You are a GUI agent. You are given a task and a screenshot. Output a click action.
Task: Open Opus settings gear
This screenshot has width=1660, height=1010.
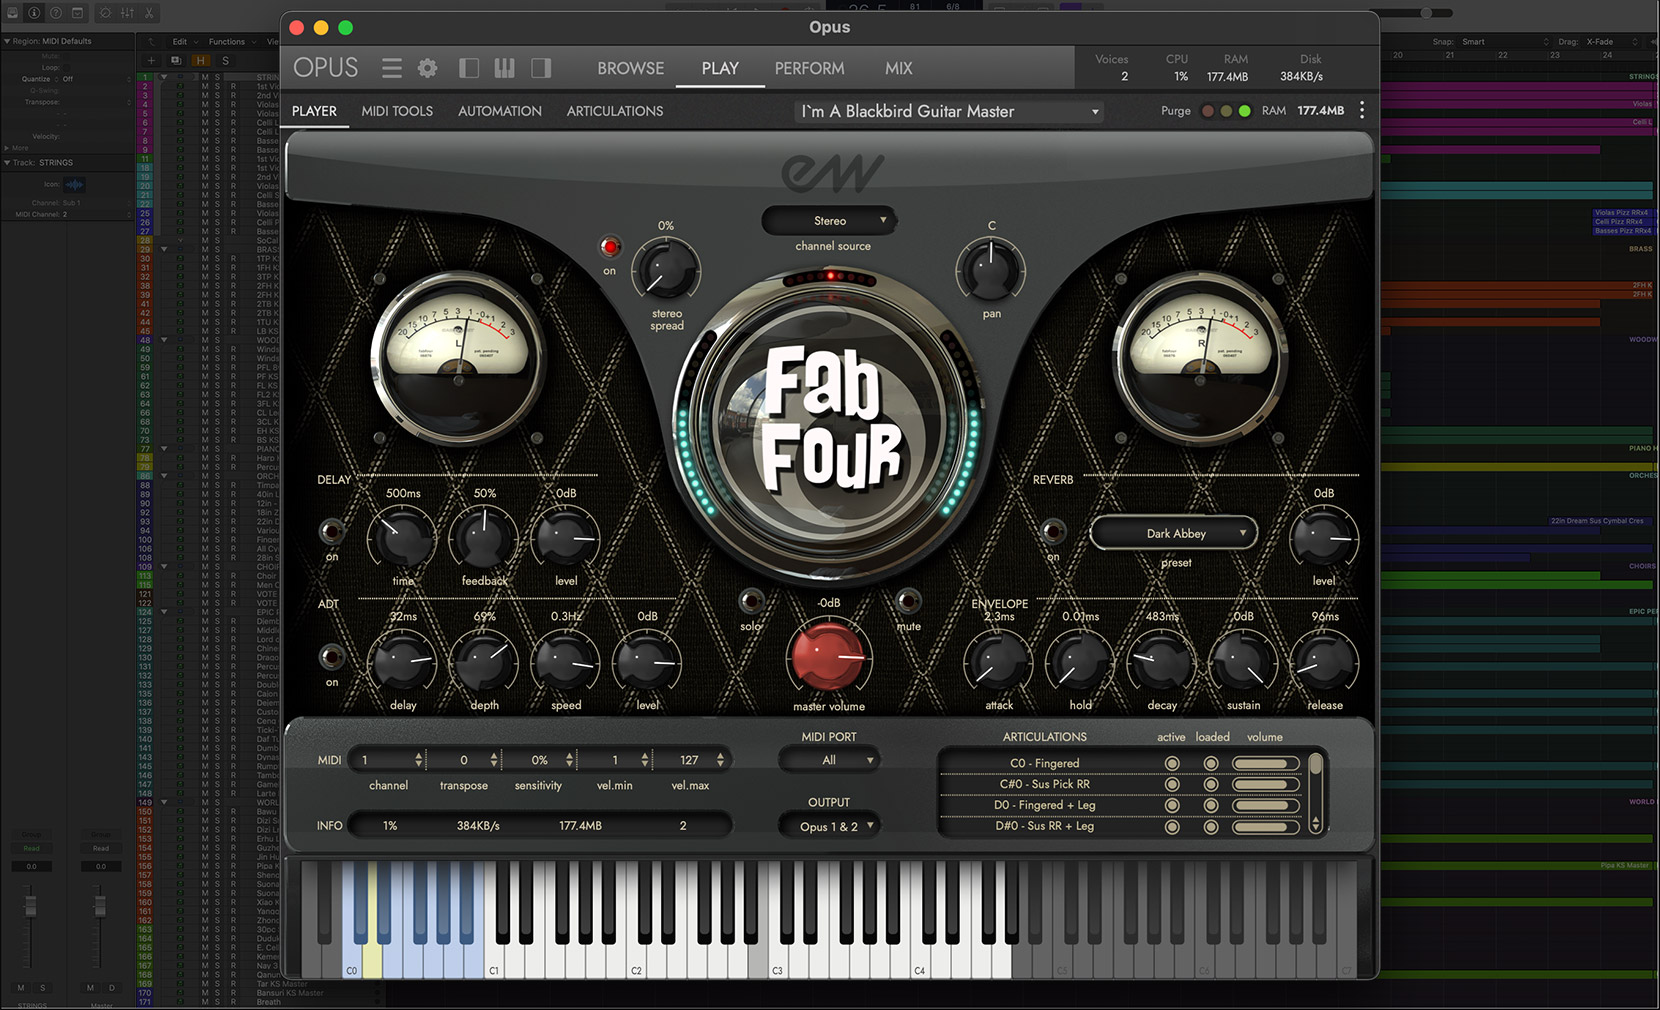pyautogui.click(x=428, y=68)
